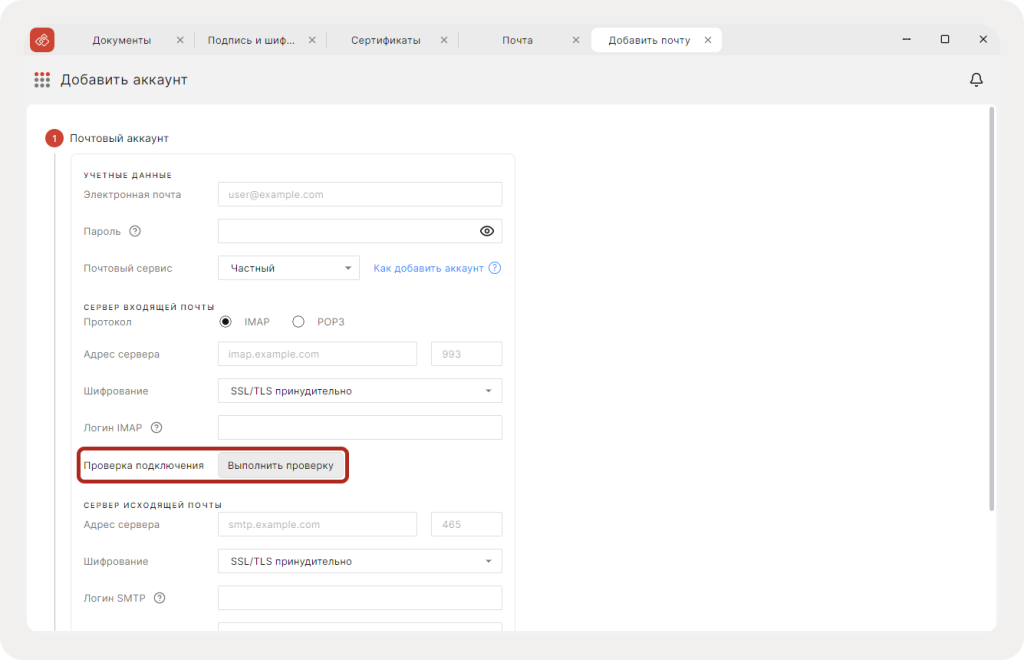Open the apps grid menu icon
Image resolution: width=1024 pixels, height=660 pixels.
click(x=42, y=80)
